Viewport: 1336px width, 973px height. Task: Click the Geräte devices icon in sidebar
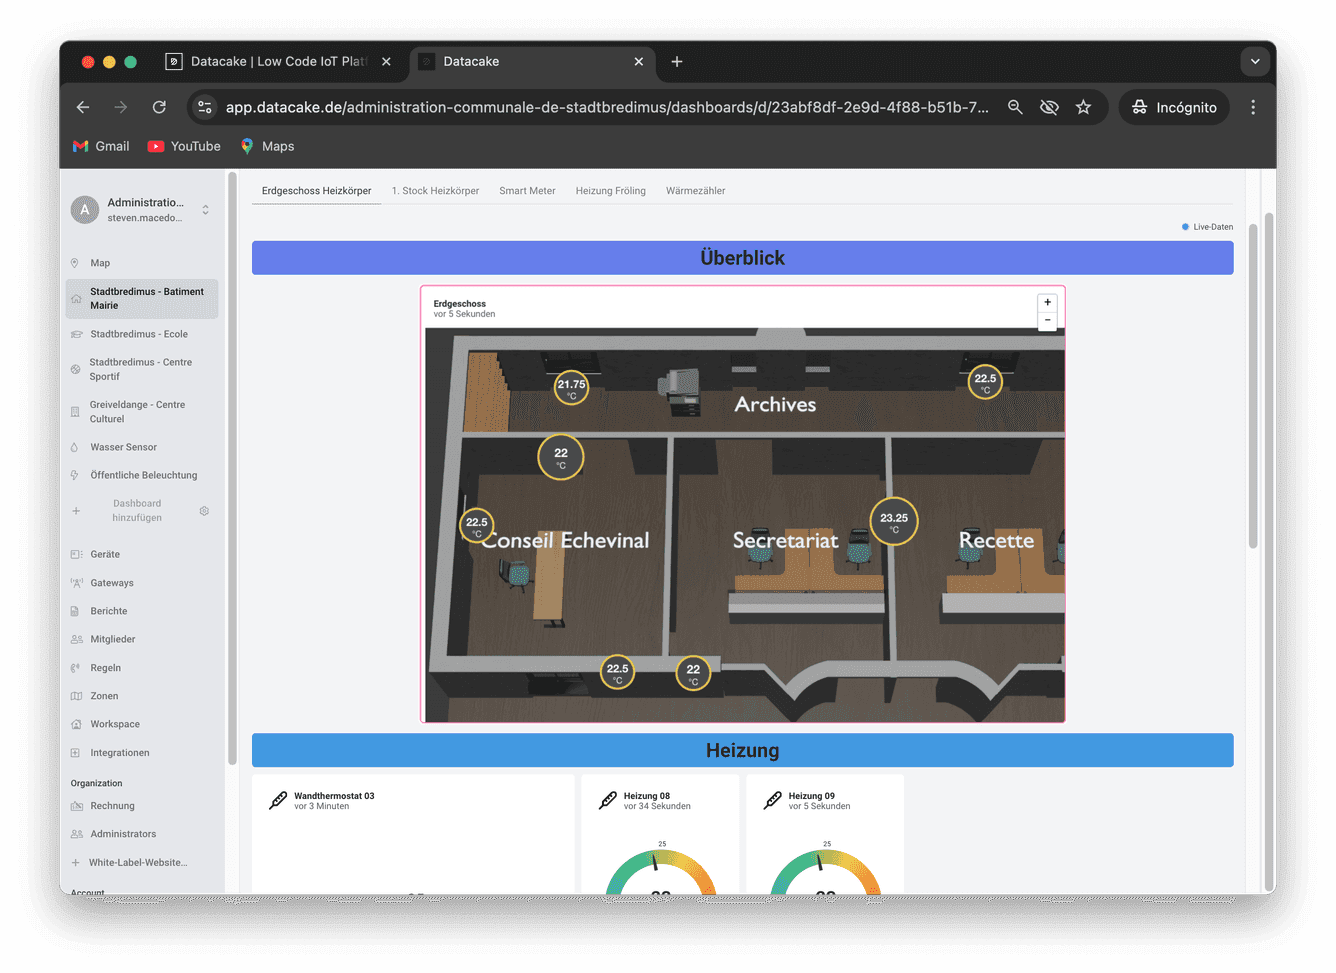click(x=76, y=554)
